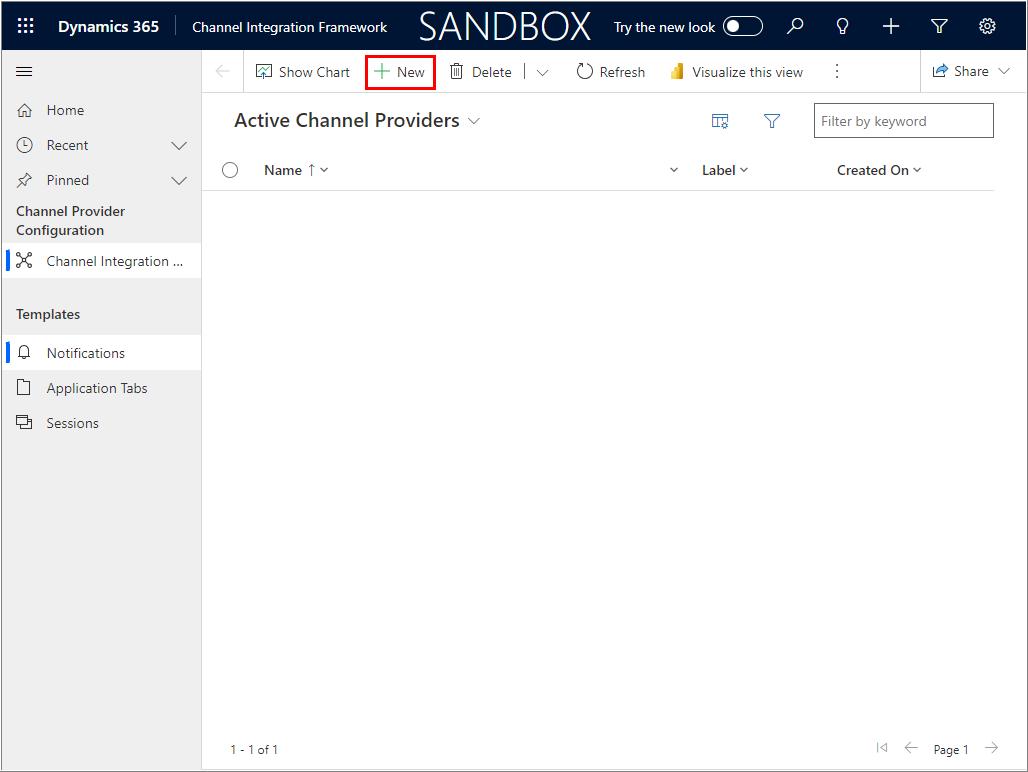Click the lightbulb icon in the header
The image size is (1028, 772).
click(842, 26)
